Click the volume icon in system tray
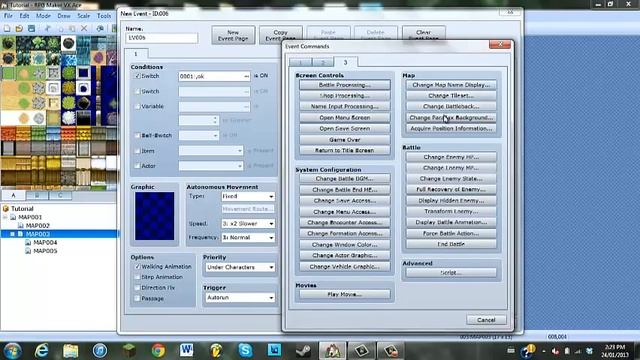Viewport: 640px width, 360px height. [x=555, y=351]
